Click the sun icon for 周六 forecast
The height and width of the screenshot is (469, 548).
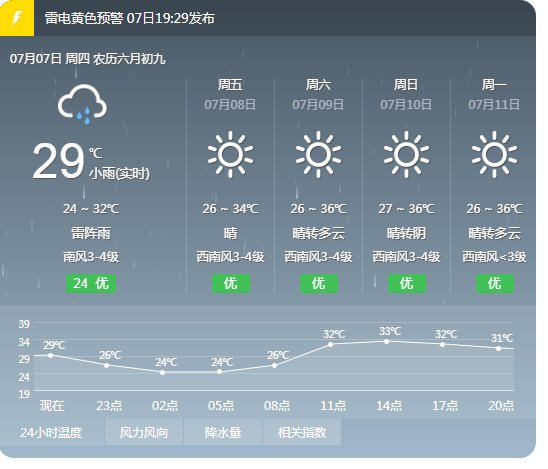[318, 154]
